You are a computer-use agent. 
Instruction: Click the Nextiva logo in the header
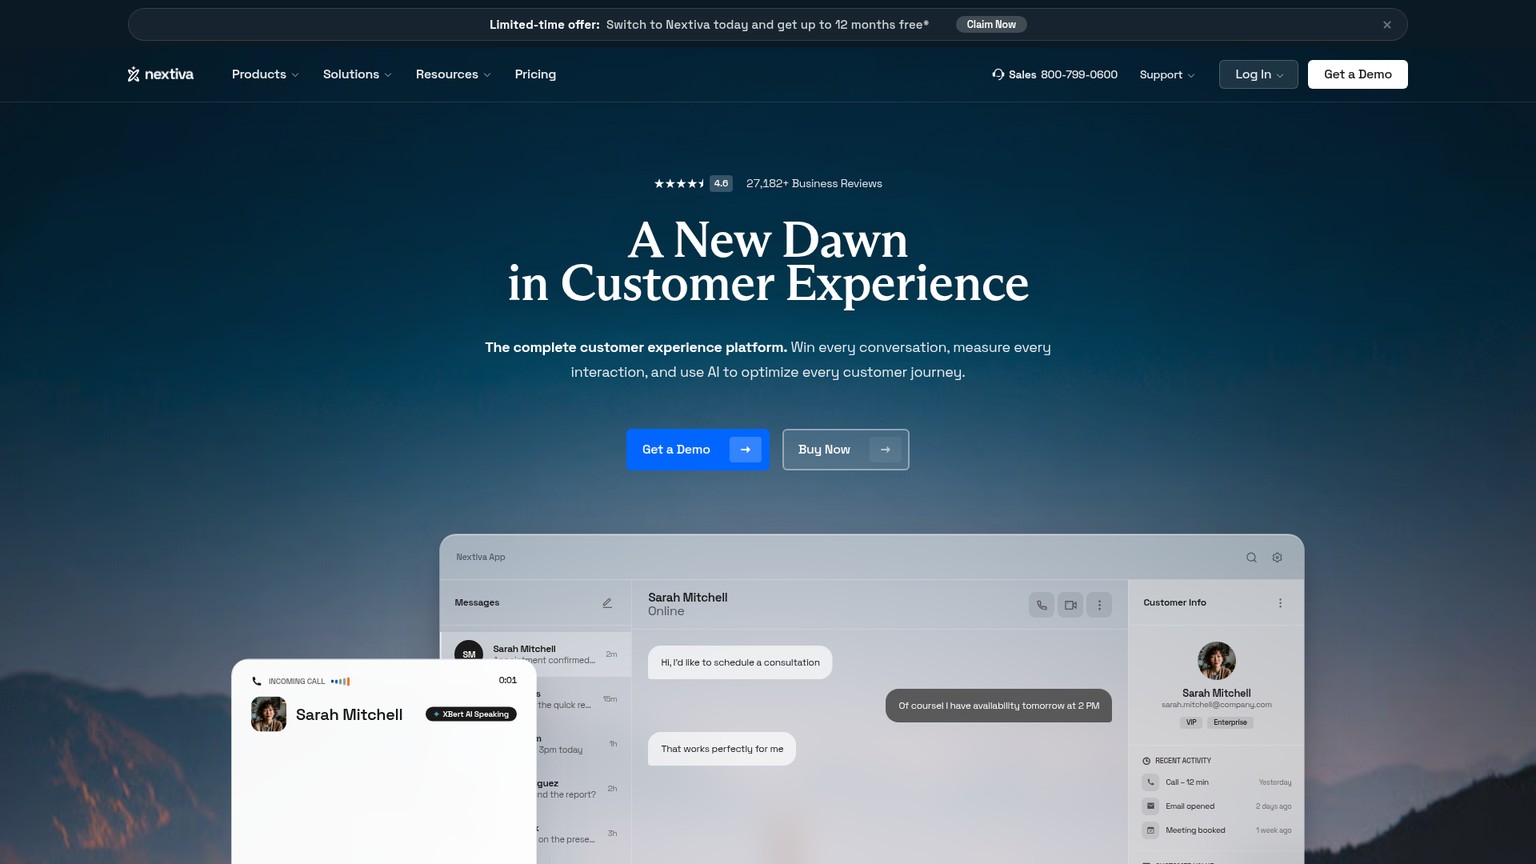click(x=160, y=74)
